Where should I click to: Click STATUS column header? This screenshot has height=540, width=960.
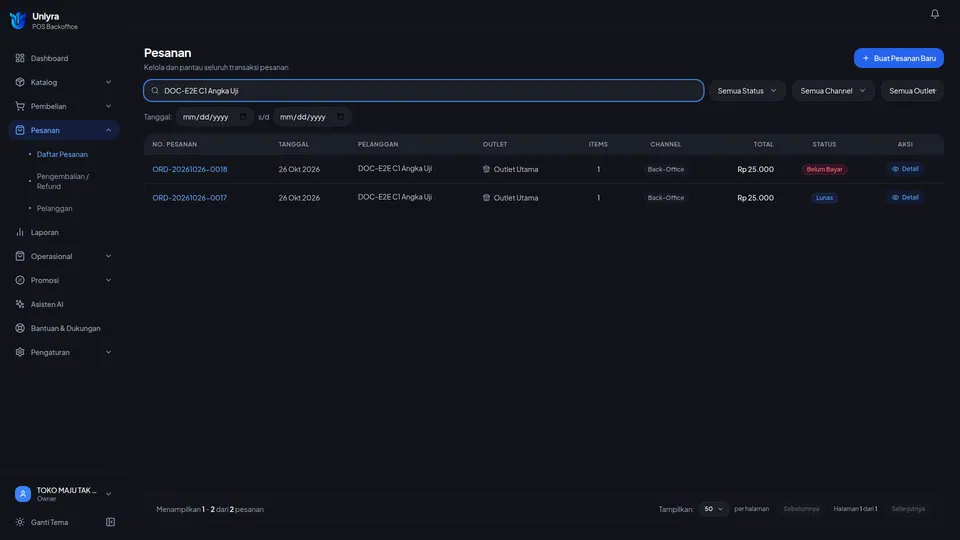tap(824, 144)
